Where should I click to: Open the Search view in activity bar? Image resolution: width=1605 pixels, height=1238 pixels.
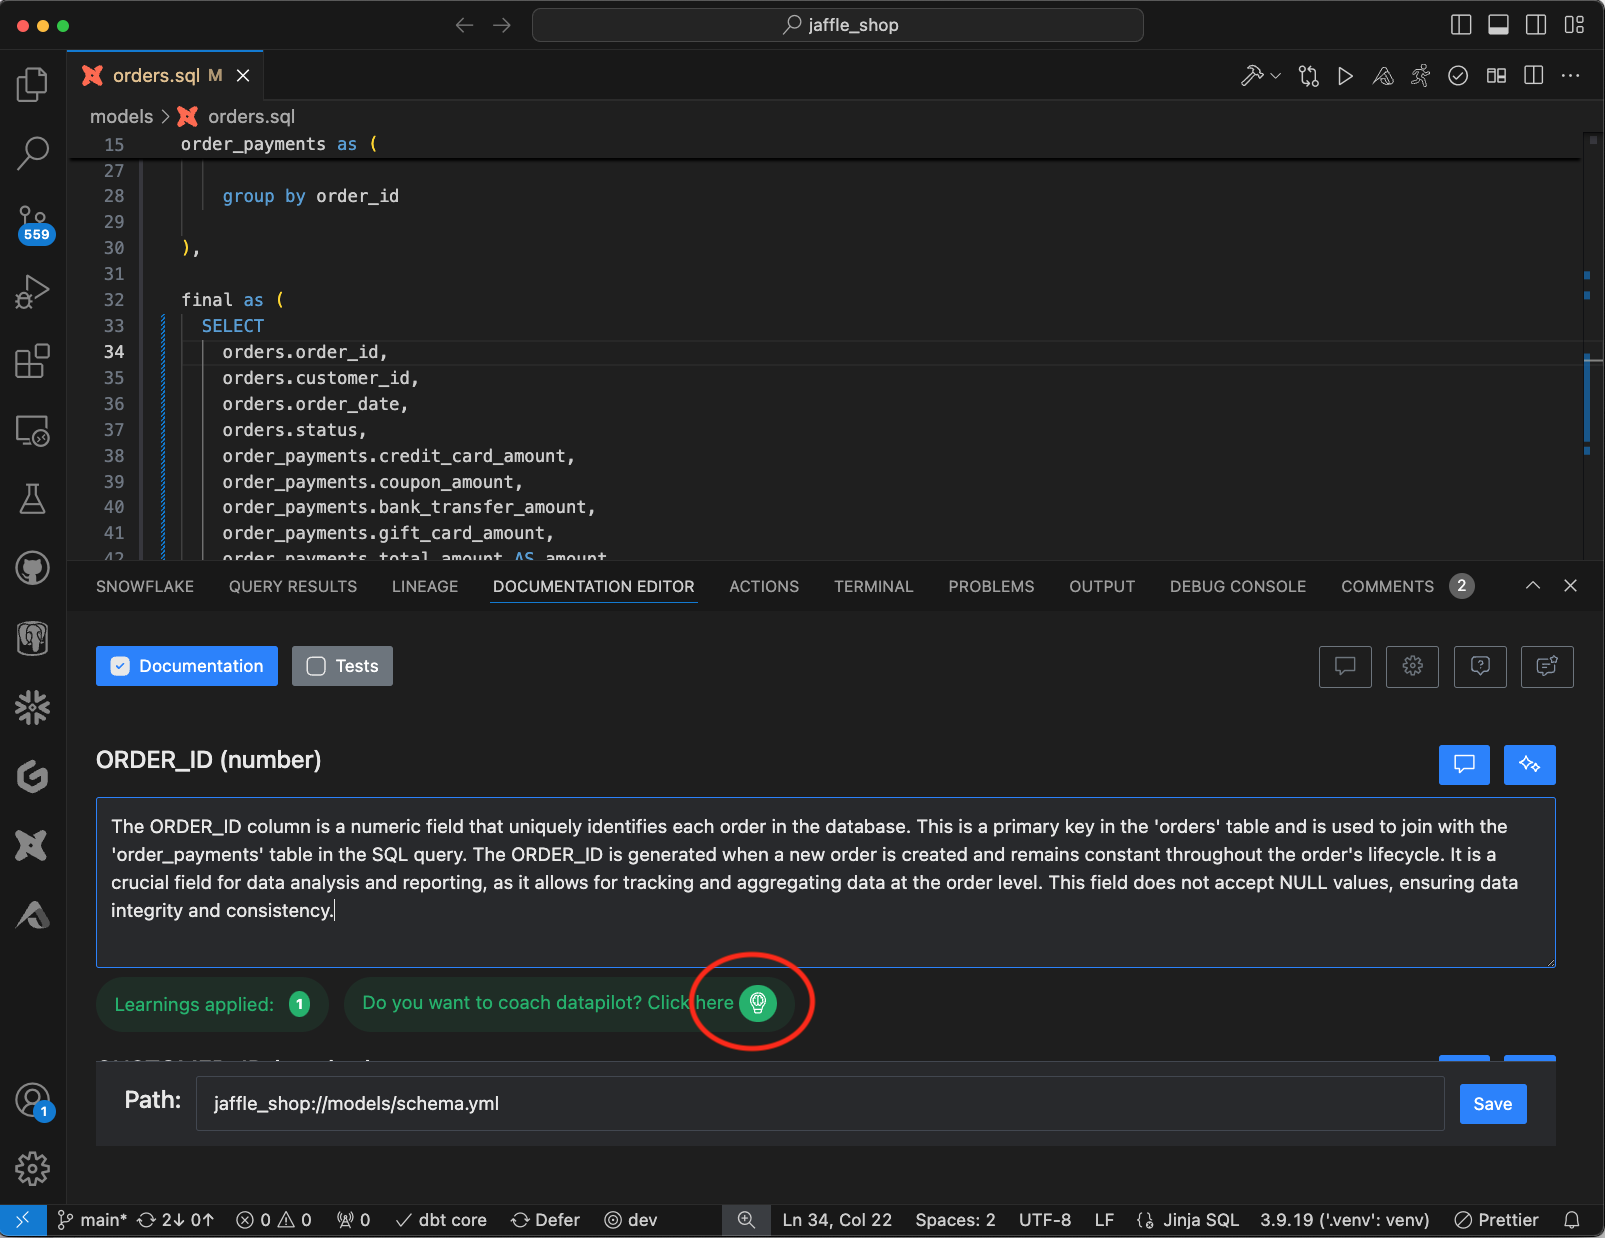pos(32,153)
